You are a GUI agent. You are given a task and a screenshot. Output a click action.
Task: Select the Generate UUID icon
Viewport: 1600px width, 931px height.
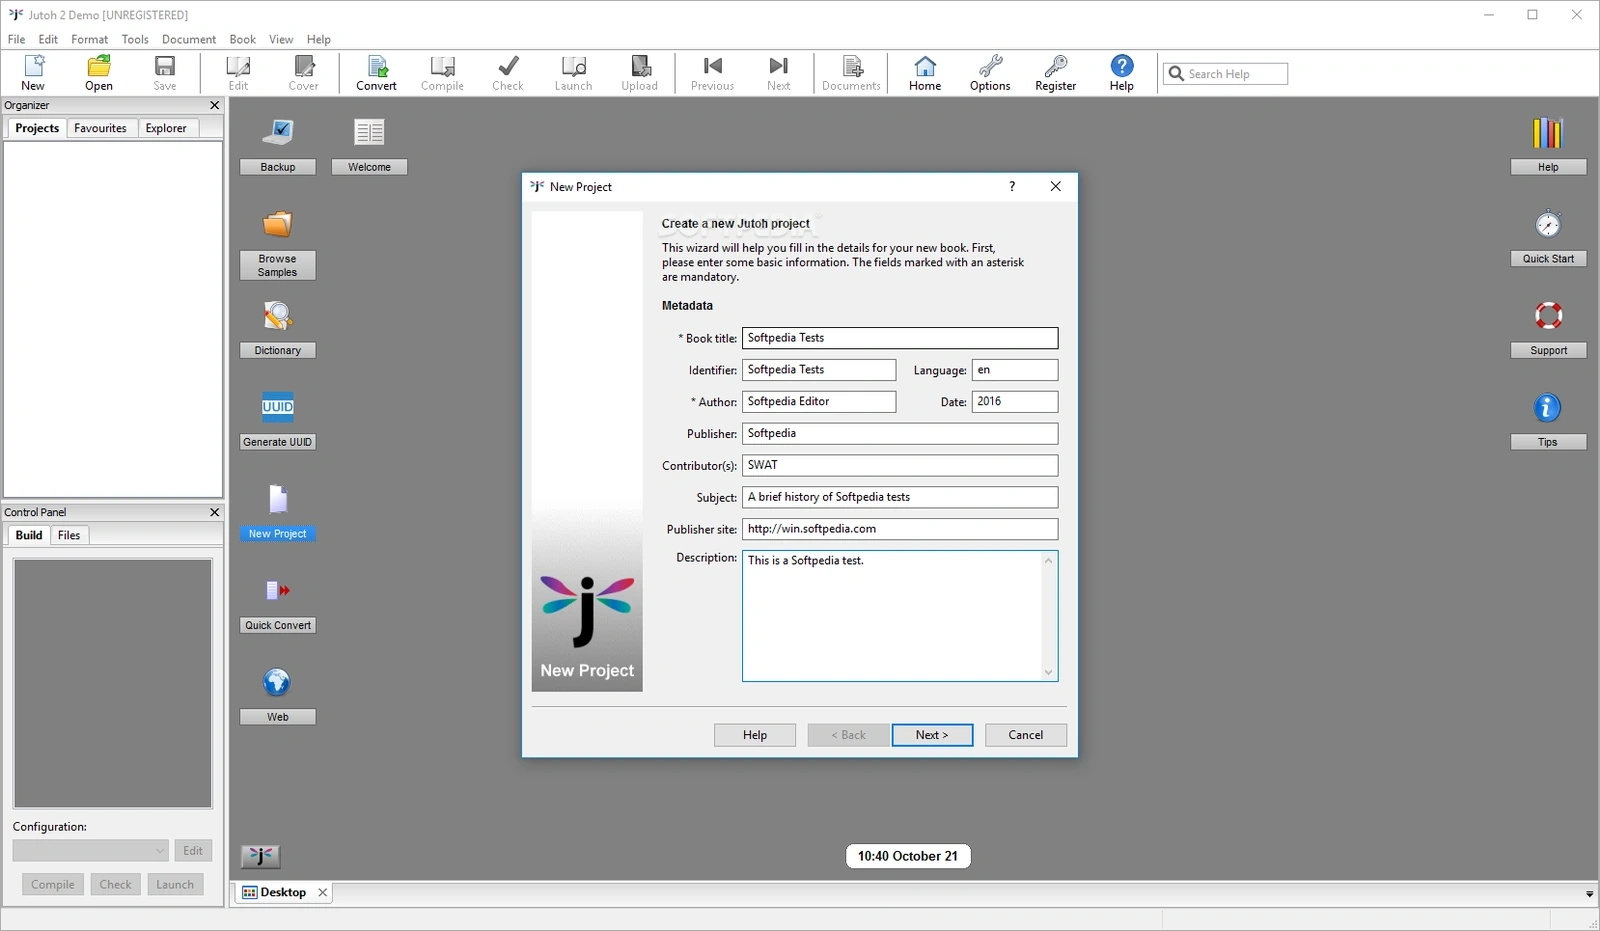278,407
